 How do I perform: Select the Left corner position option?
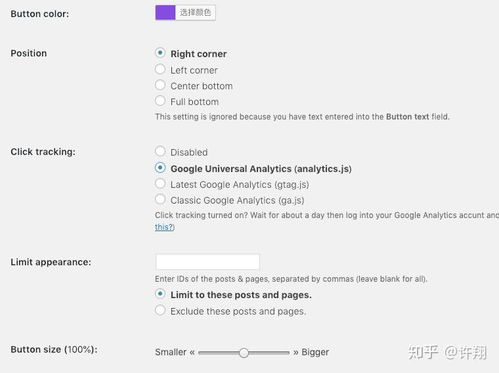tap(160, 69)
